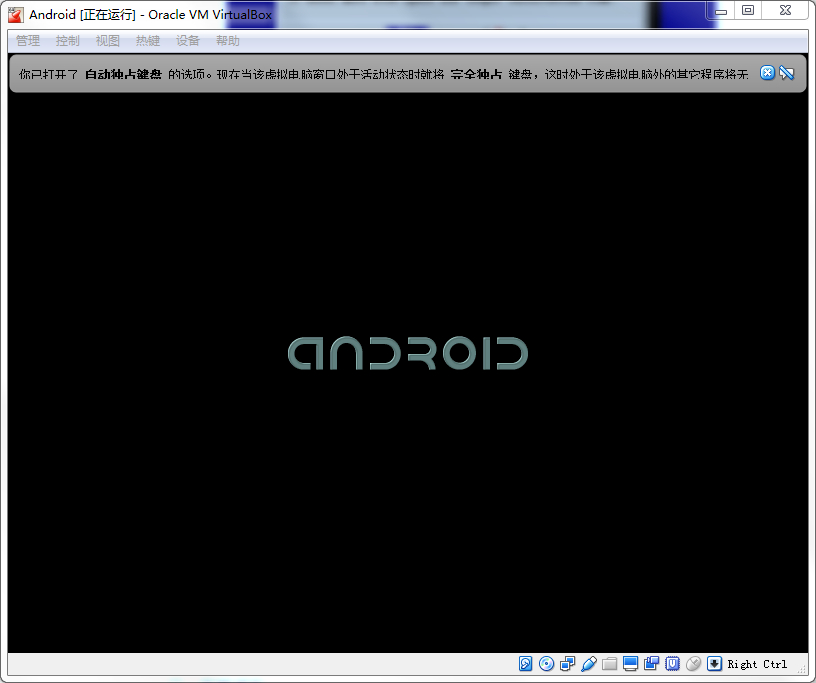Viewport: 816px width, 683px height.
Task: Click the 自动独占键盘 notification text
Action: click(123, 74)
